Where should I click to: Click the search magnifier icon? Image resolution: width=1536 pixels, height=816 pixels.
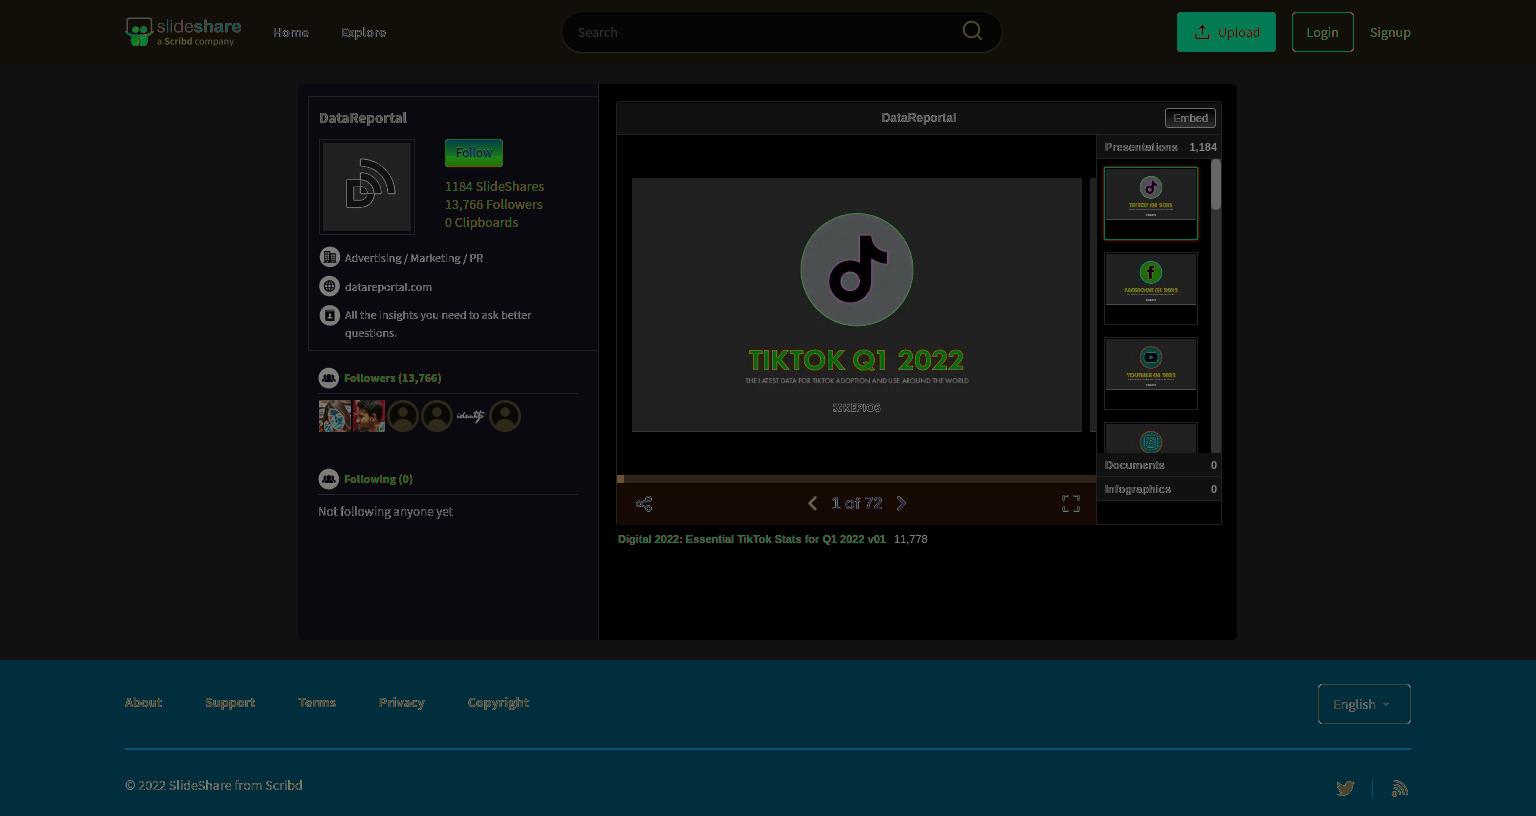[972, 31]
